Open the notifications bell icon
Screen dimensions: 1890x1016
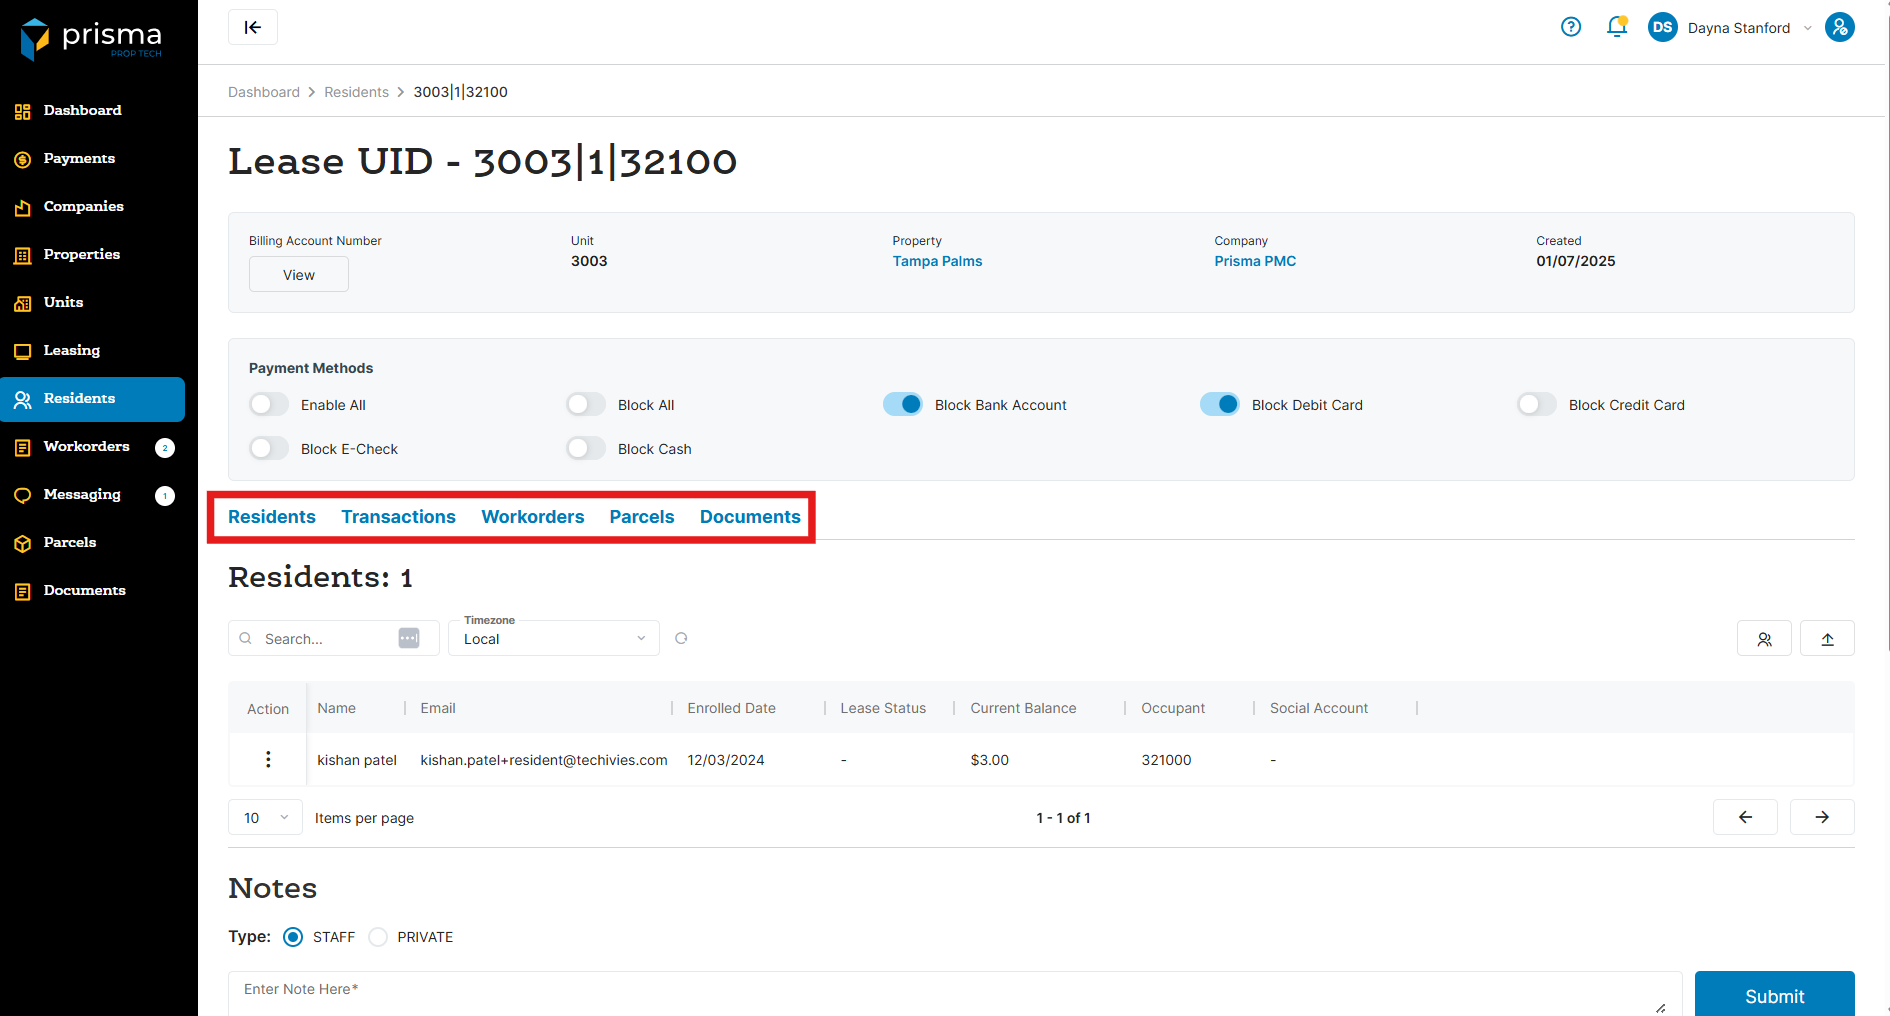click(x=1616, y=27)
